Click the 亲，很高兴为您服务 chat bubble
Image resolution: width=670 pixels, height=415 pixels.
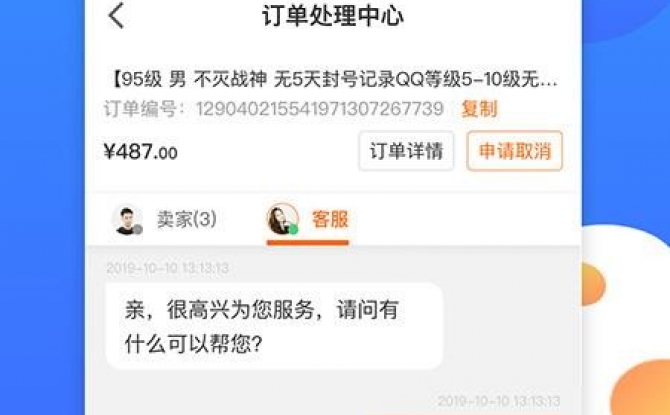[x=274, y=326]
